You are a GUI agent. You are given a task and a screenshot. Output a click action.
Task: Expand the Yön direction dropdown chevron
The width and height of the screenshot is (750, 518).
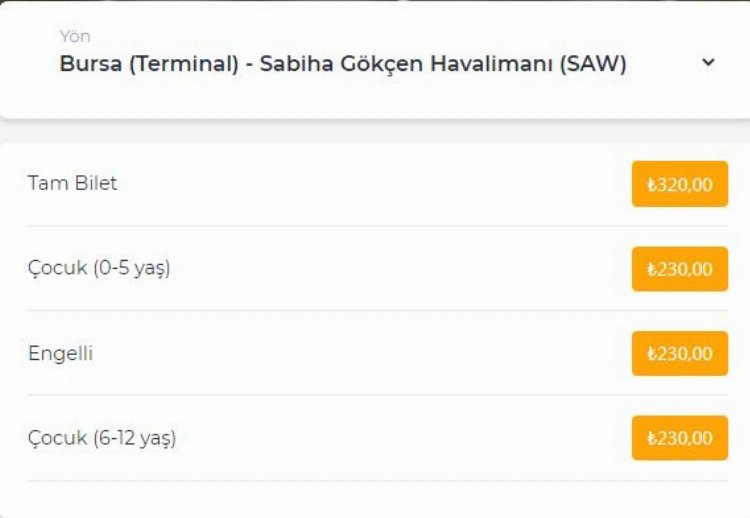708,62
